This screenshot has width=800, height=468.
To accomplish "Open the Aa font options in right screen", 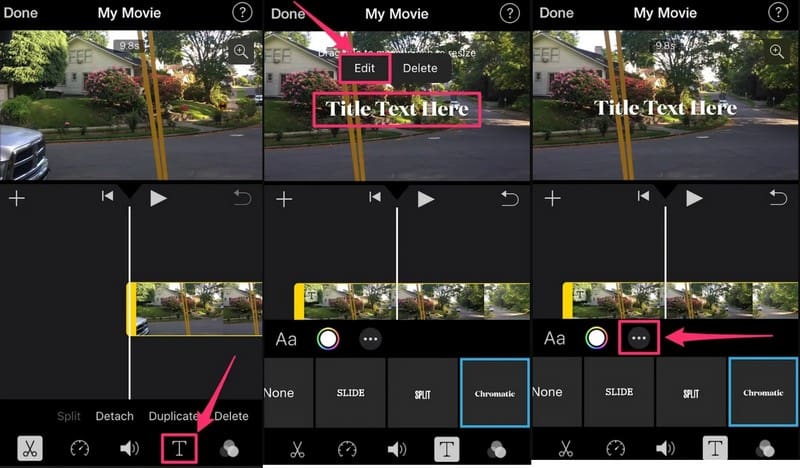I will pyautogui.click(x=555, y=338).
